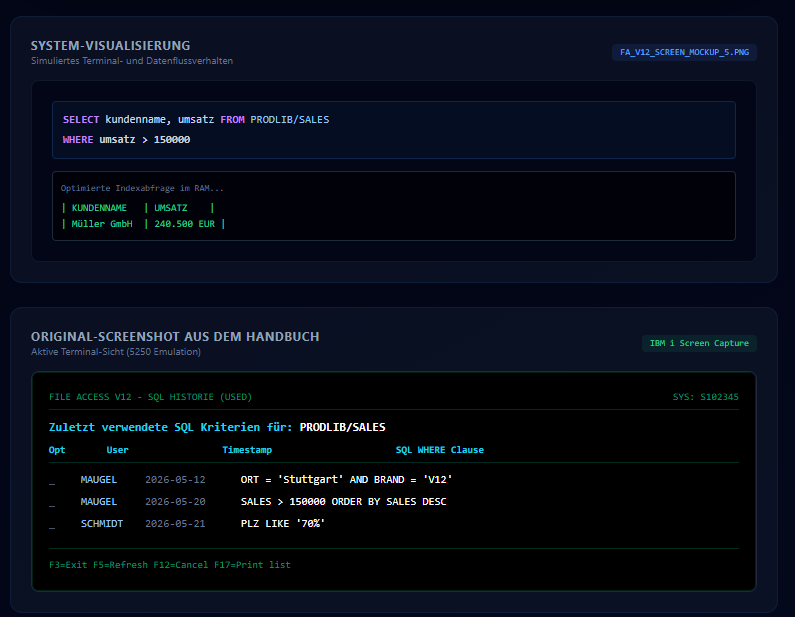
Task: Click the FA_V12_SCREEN_MOCKUP_5.PNG badge
Action: (684, 52)
